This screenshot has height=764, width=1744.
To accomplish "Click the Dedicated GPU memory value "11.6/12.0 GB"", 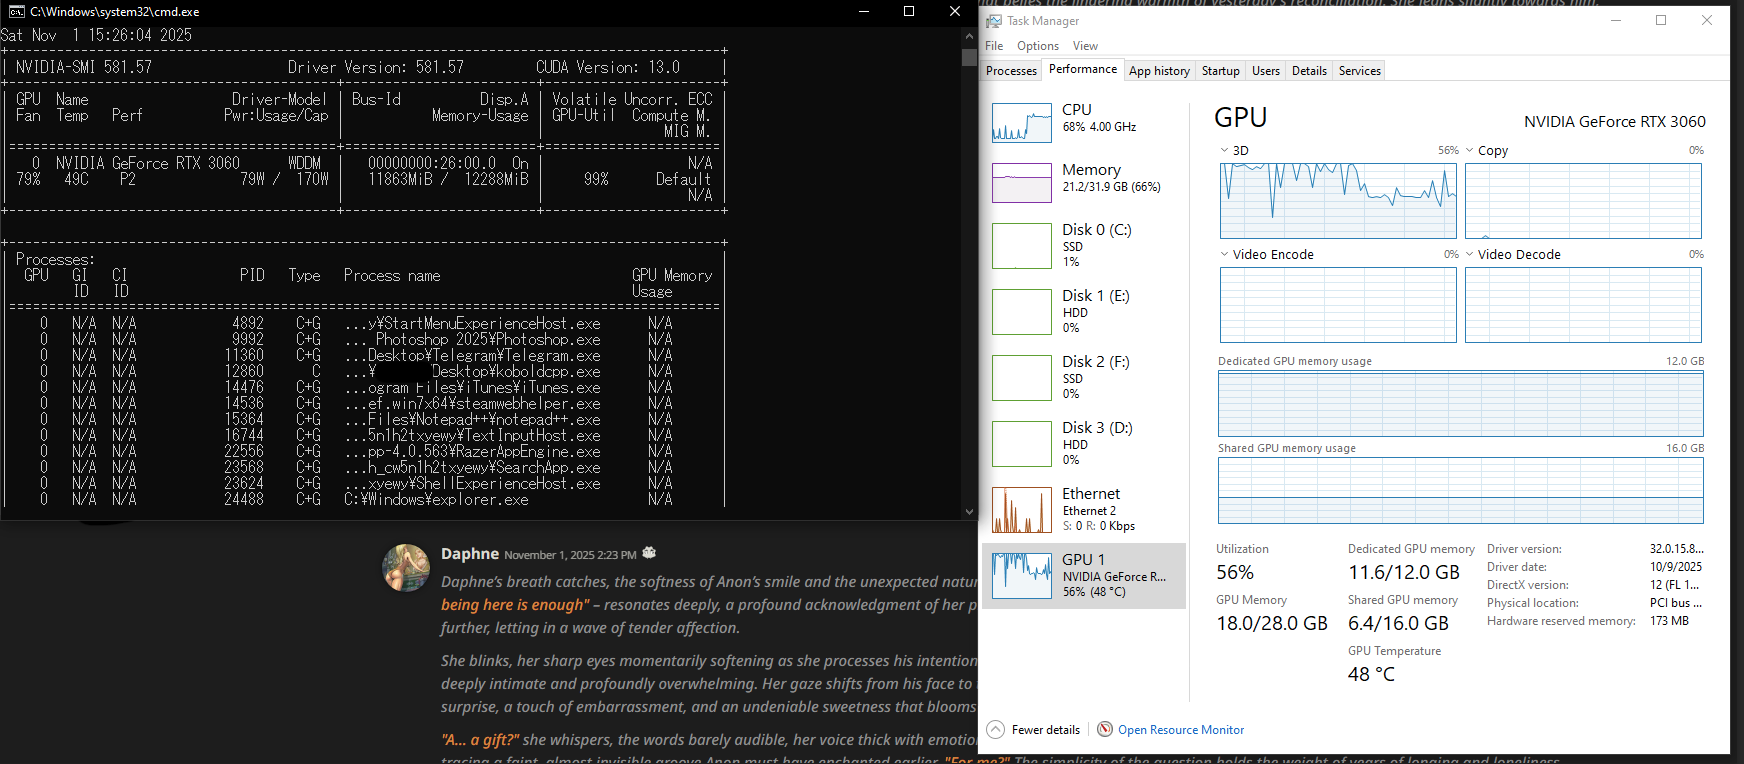I will 1404,573.
